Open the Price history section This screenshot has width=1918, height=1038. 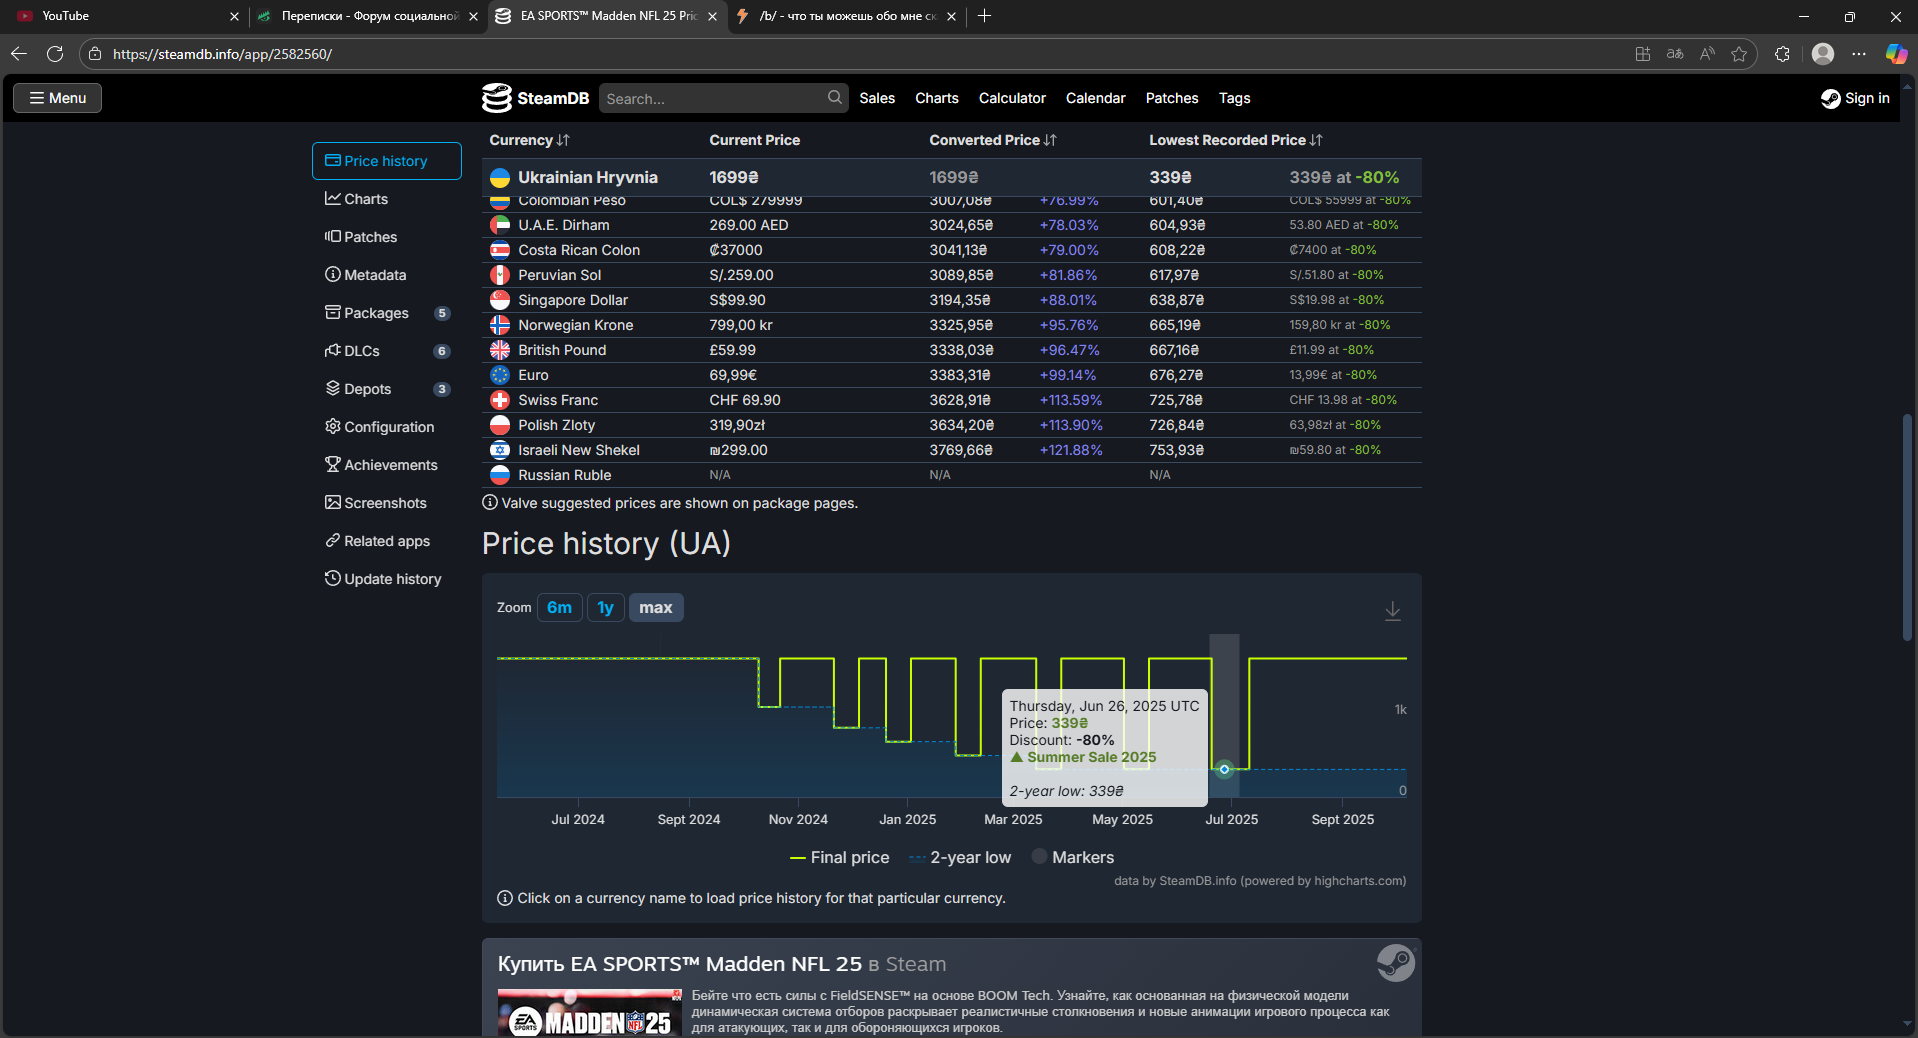point(387,161)
